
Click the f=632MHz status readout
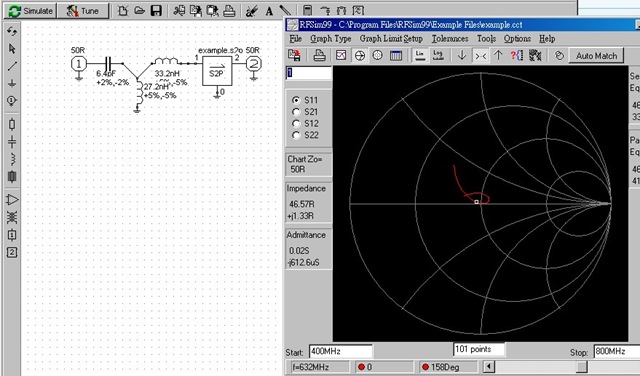pos(319,367)
